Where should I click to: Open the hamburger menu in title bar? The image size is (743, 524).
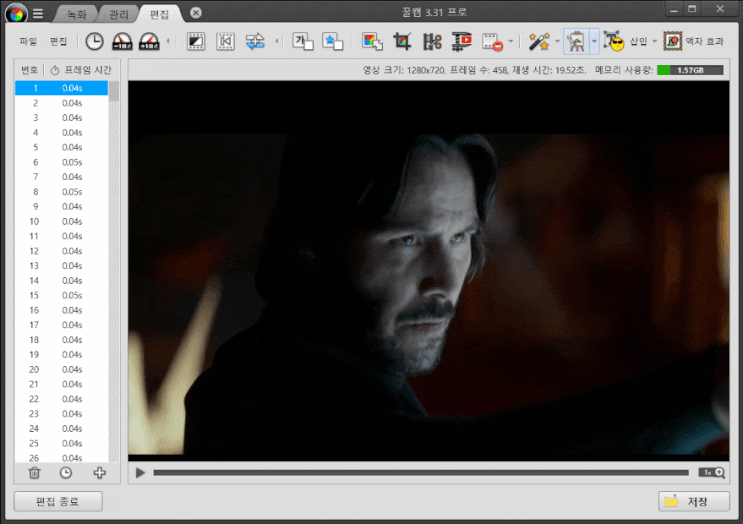[38, 13]
